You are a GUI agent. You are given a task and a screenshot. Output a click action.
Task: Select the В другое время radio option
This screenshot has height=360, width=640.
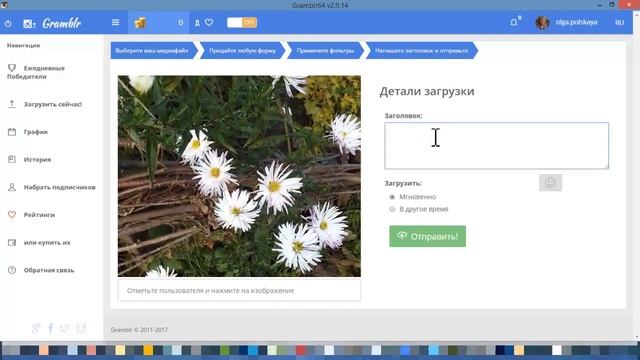click(392, 209)
